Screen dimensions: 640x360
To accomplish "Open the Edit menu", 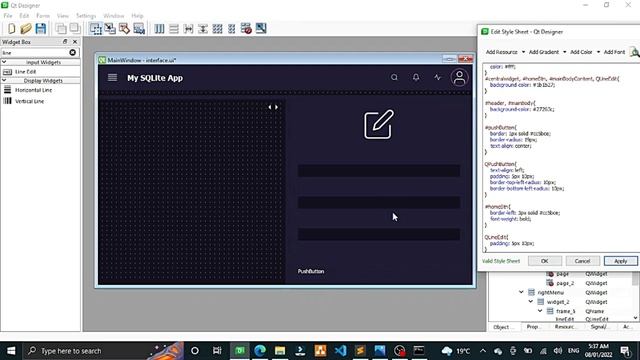I will point(24,16).
